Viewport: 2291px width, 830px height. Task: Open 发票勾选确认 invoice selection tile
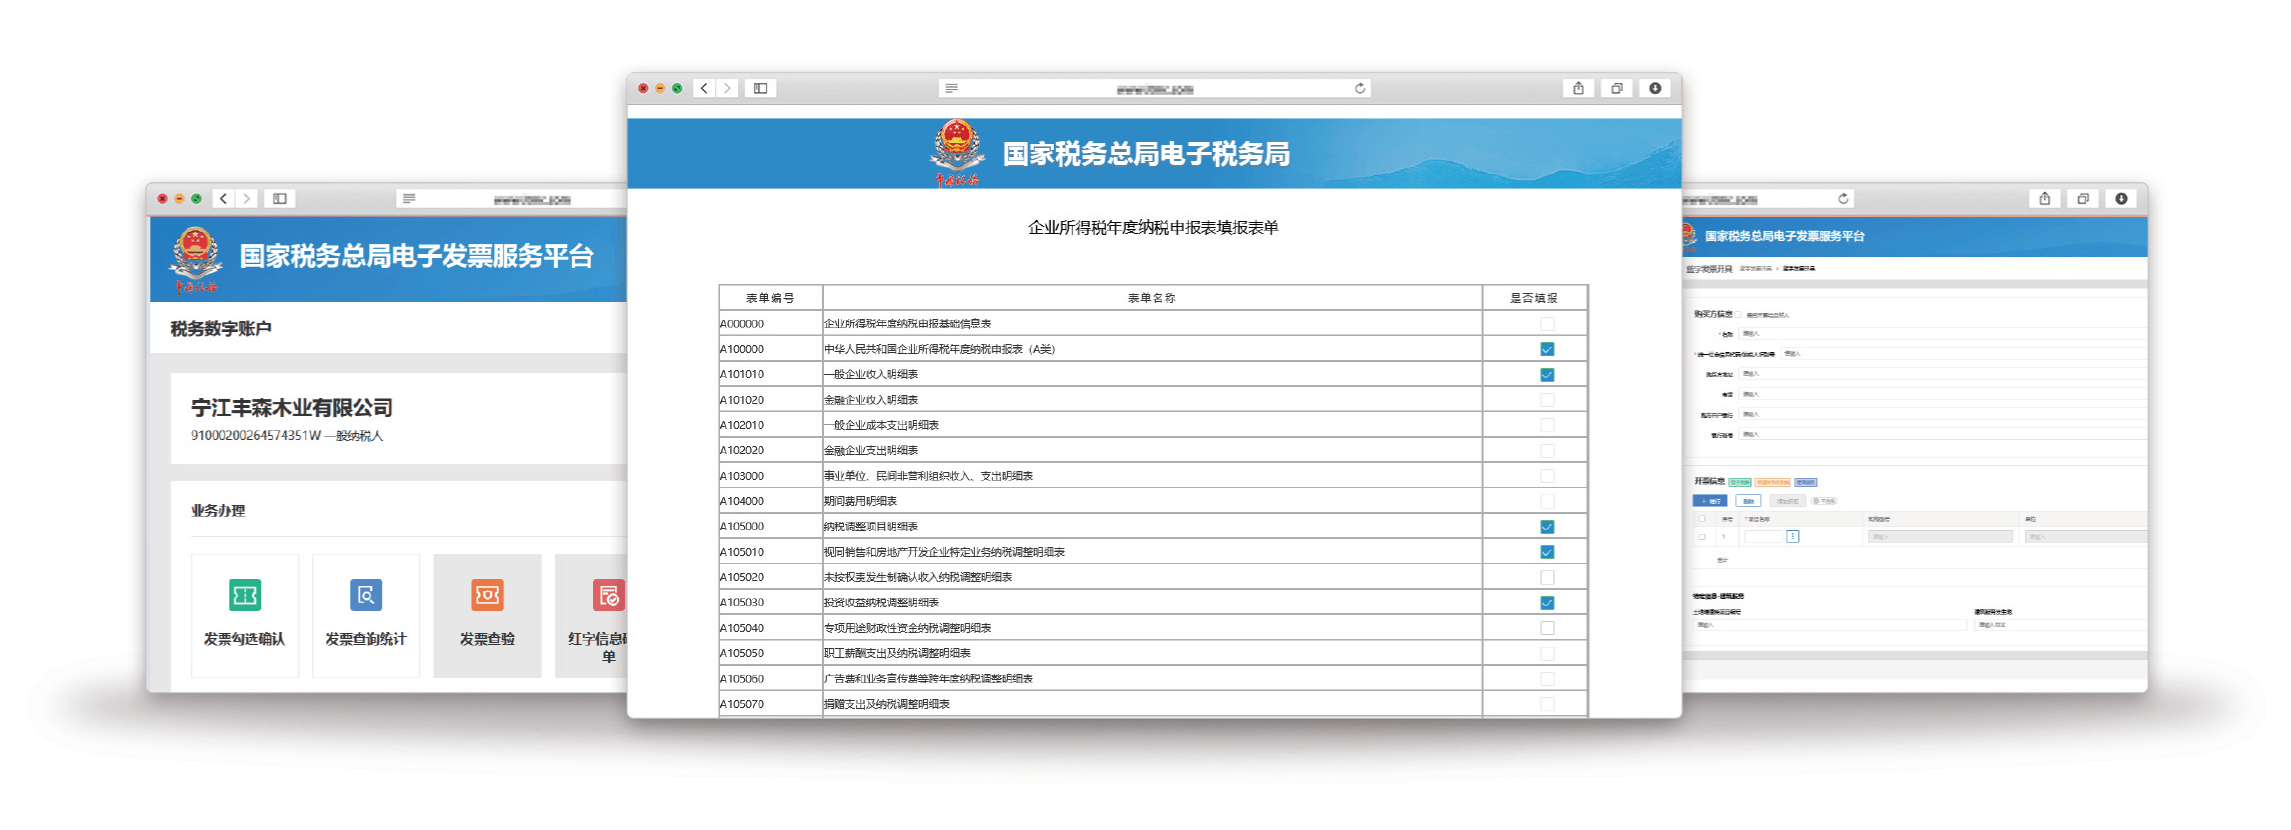(x=244, y=615)
